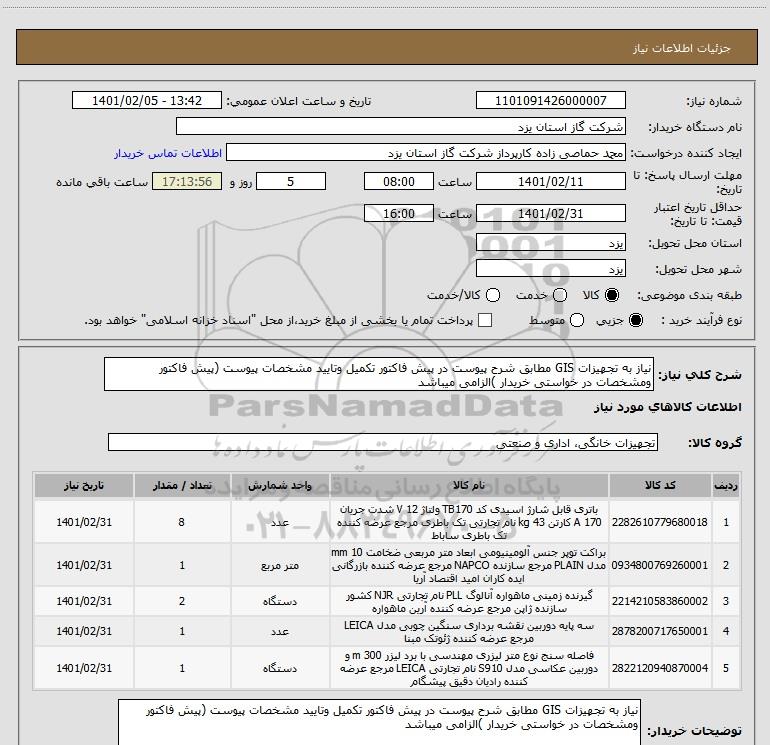This screenshot has height=745, width=770.
Task: Click the request creator name field
Action: coord(426,153)
